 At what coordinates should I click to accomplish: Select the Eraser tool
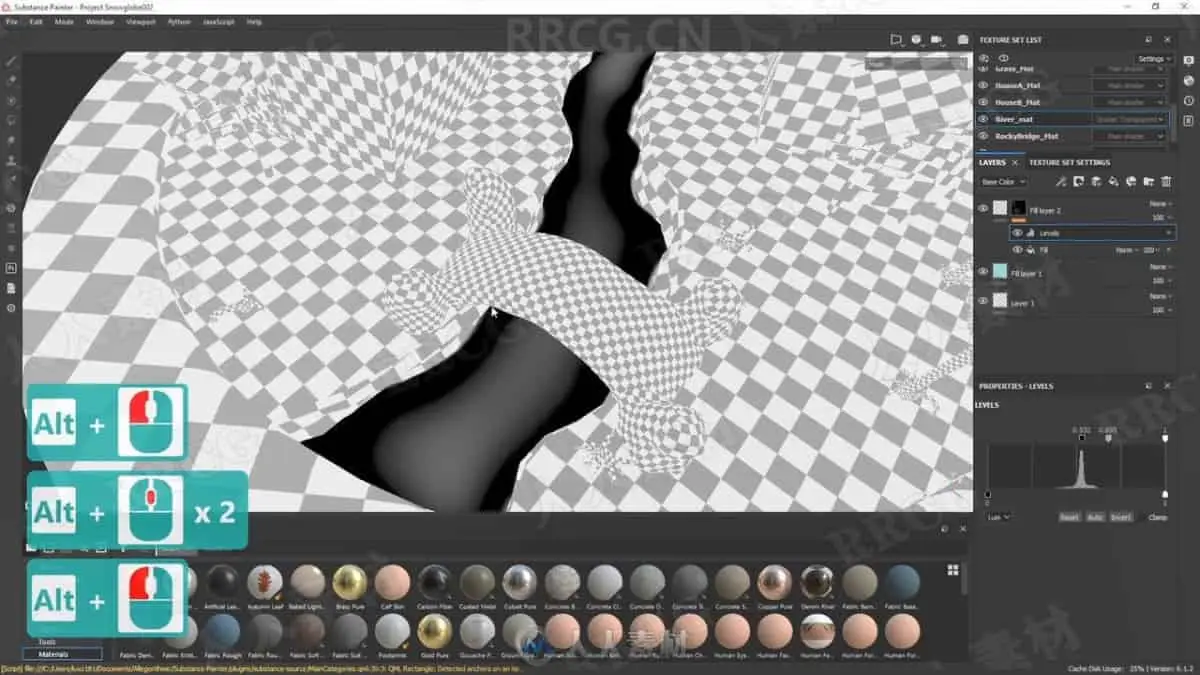[11, 80]
